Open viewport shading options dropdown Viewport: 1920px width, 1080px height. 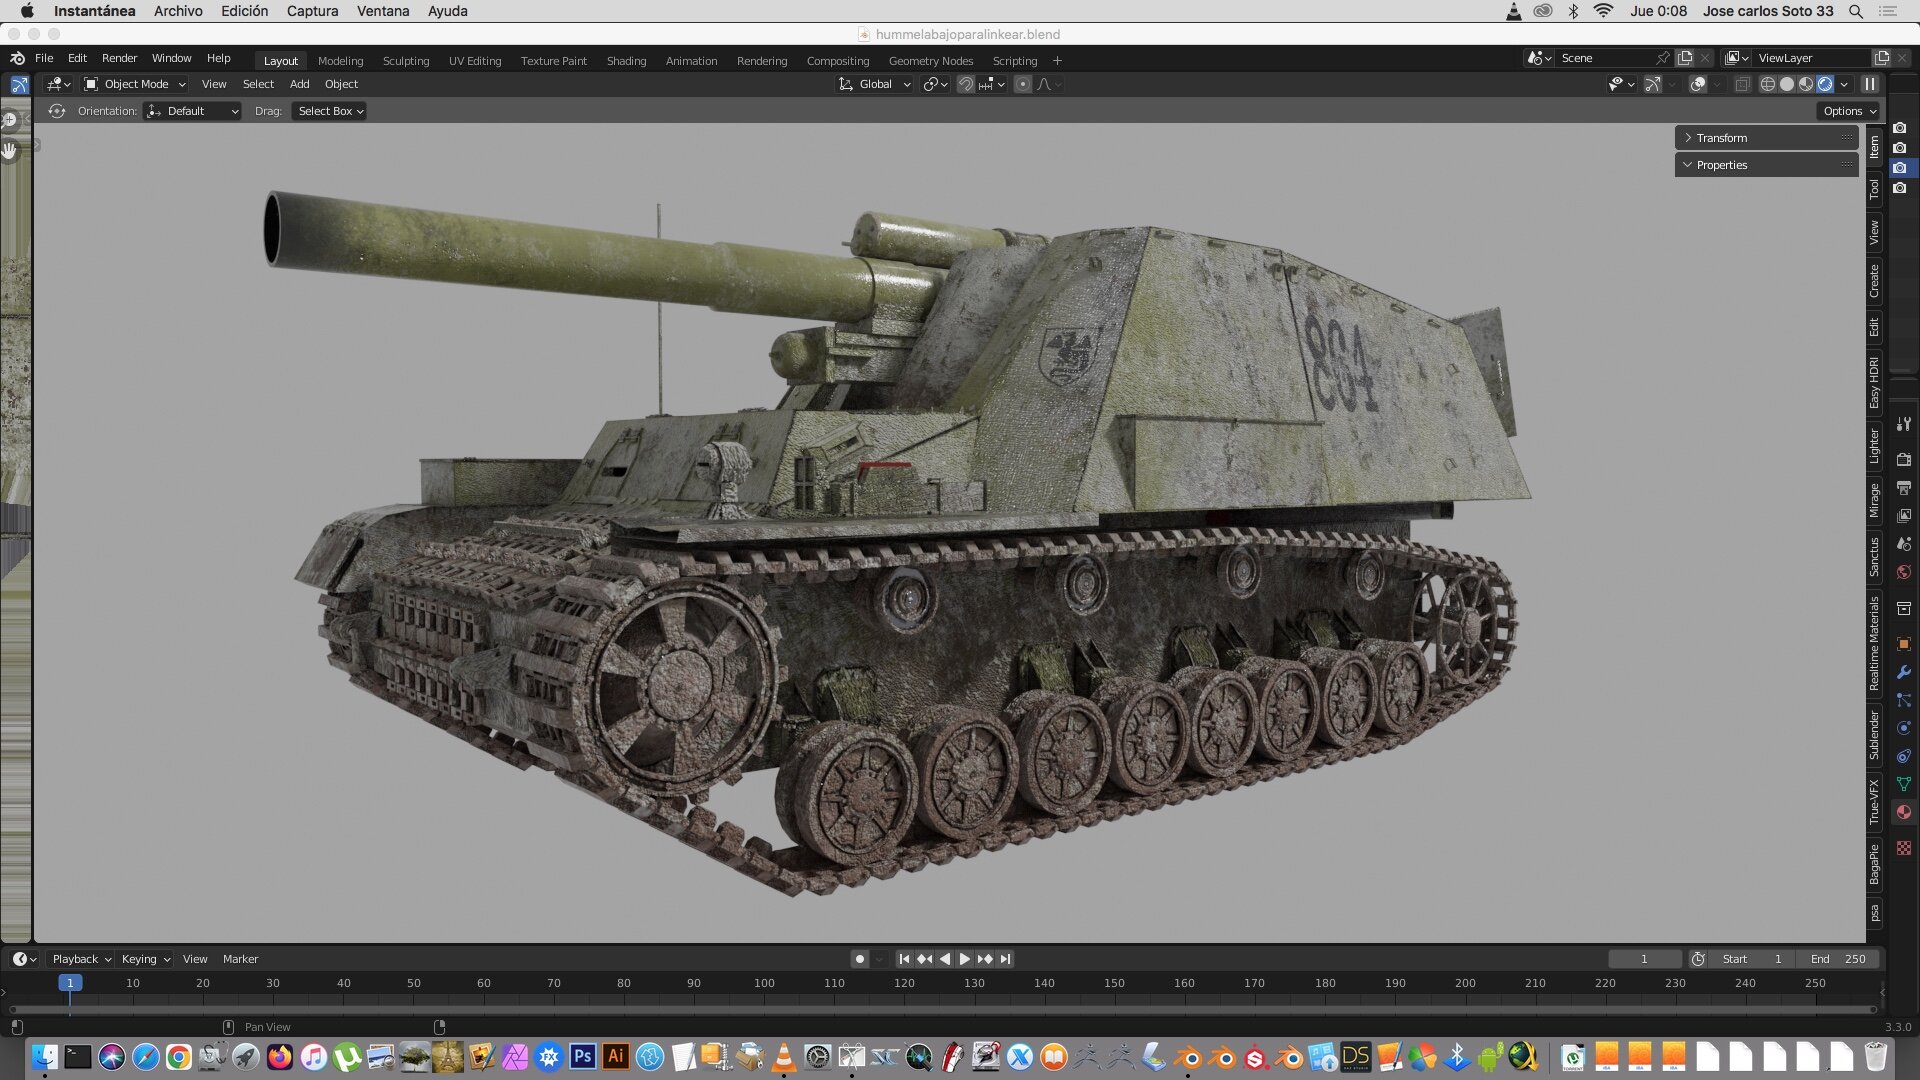(x=1844, y=84)
